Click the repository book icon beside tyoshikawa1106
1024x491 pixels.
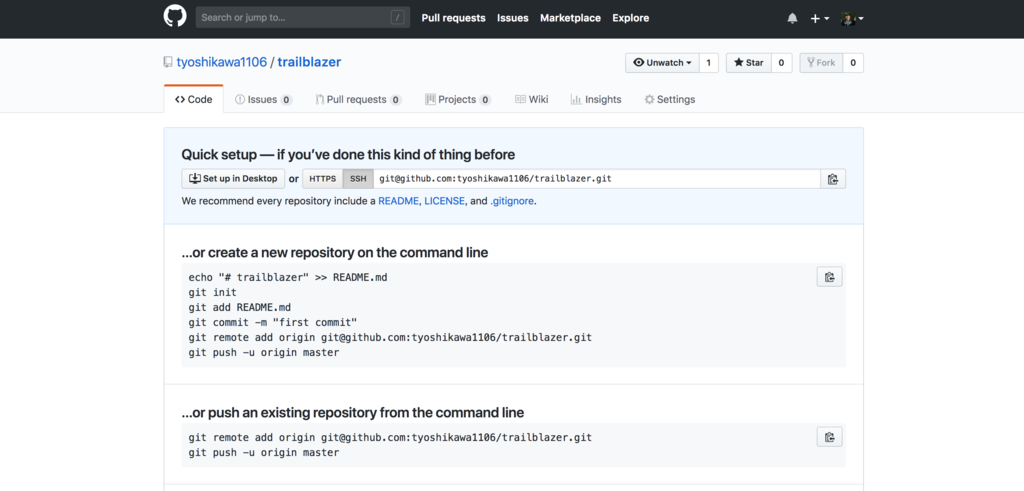pos(168,63)
